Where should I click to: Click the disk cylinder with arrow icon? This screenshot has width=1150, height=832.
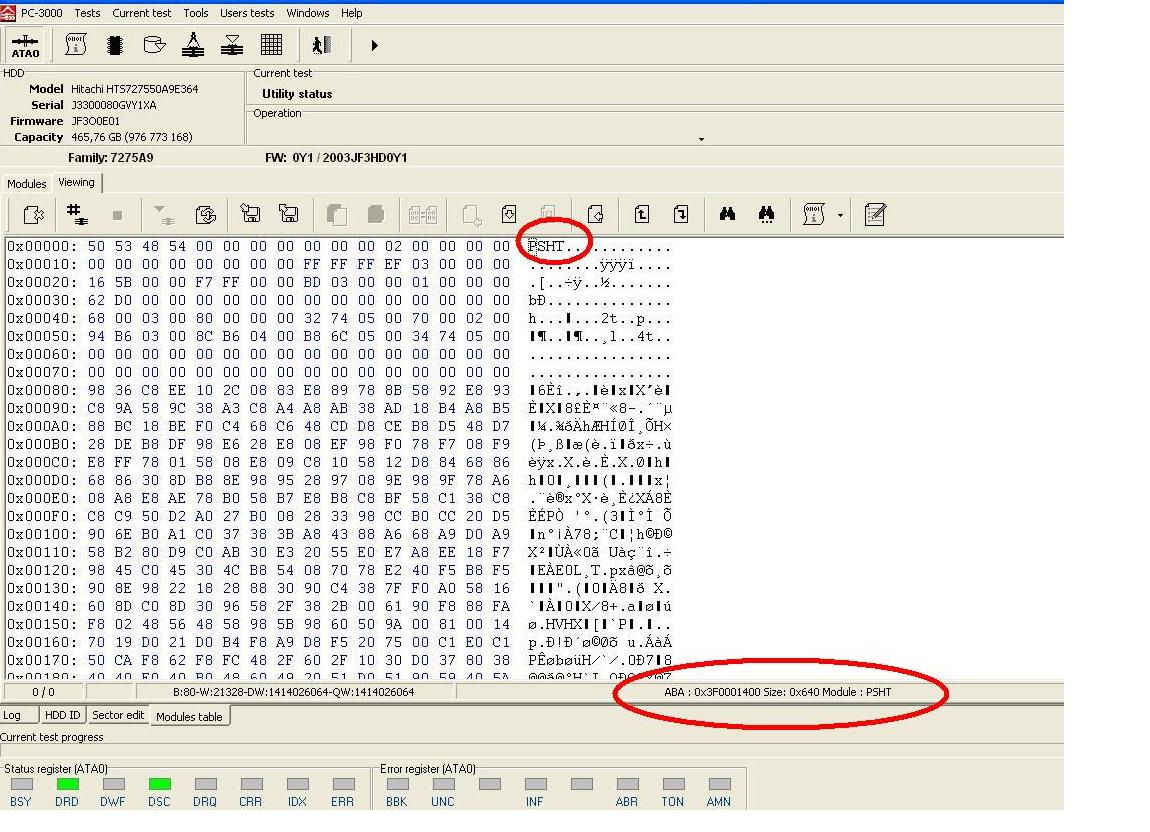pos(154,45)
